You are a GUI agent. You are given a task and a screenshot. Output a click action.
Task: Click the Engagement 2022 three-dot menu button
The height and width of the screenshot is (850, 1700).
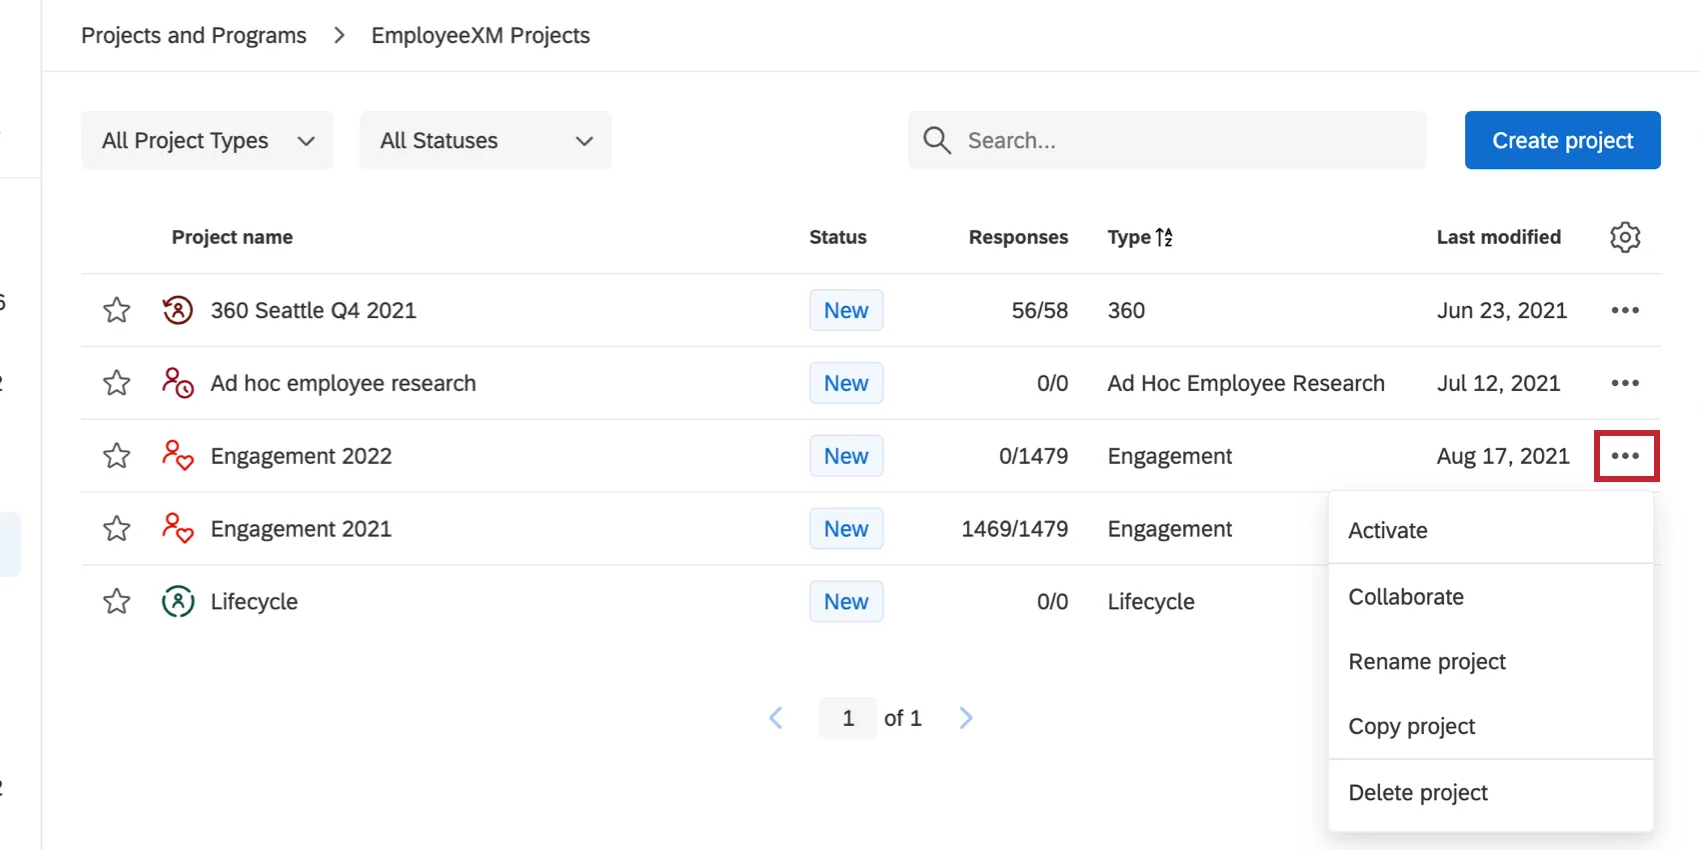[x=1625, y=456]
